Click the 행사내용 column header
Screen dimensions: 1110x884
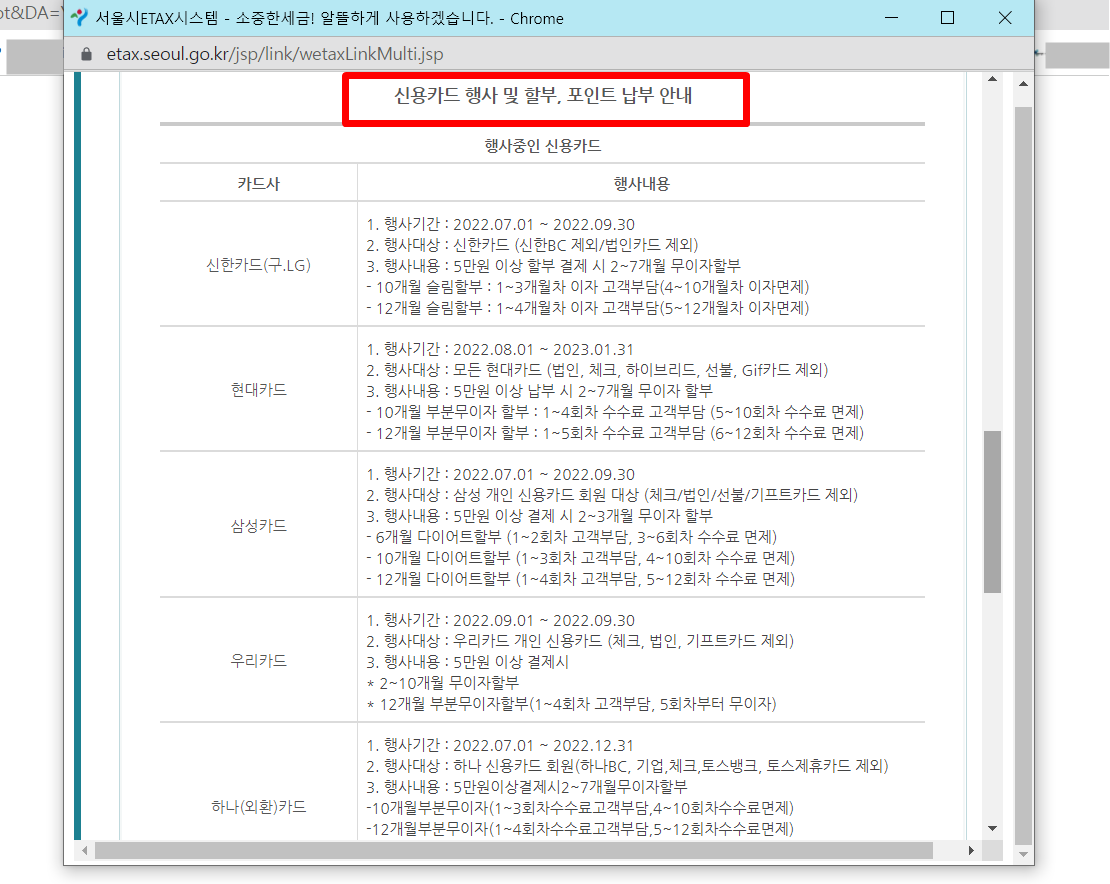pos(641,184)
